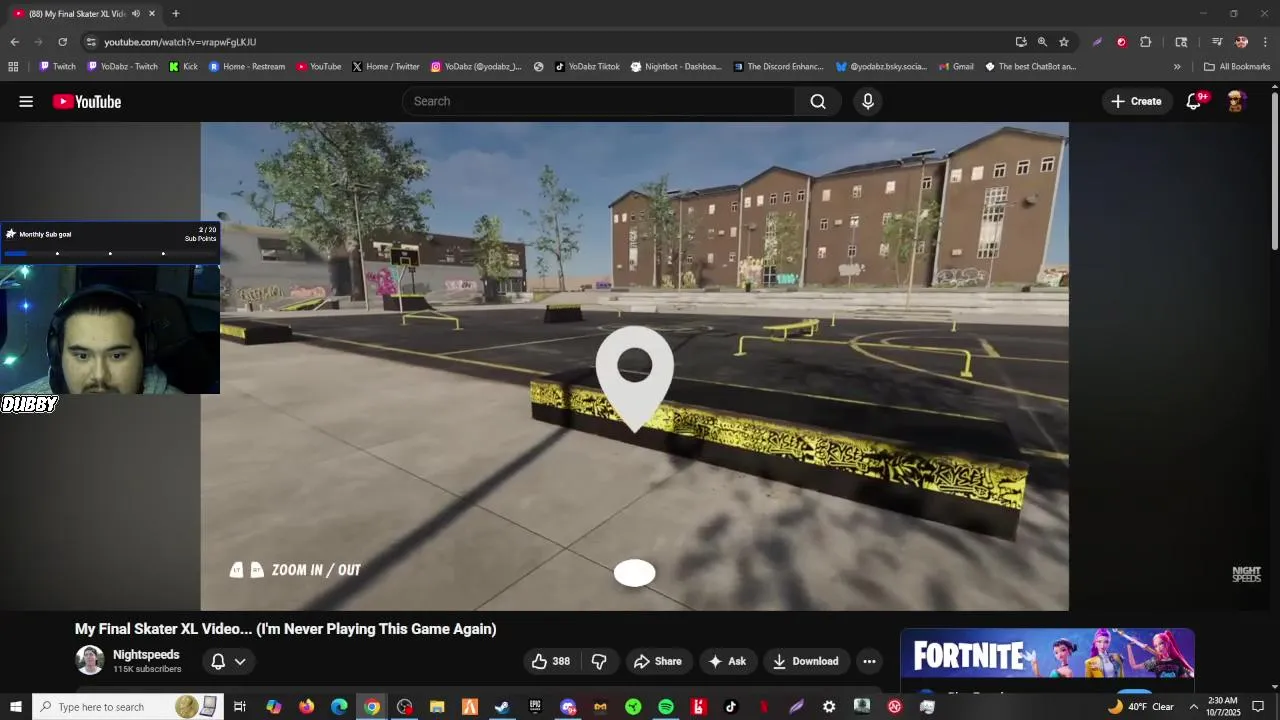Viewport: 1280px width, 720px height.
Task: Open the YoDabz - Twitch bookmark
Action: [x=122, y=67]
